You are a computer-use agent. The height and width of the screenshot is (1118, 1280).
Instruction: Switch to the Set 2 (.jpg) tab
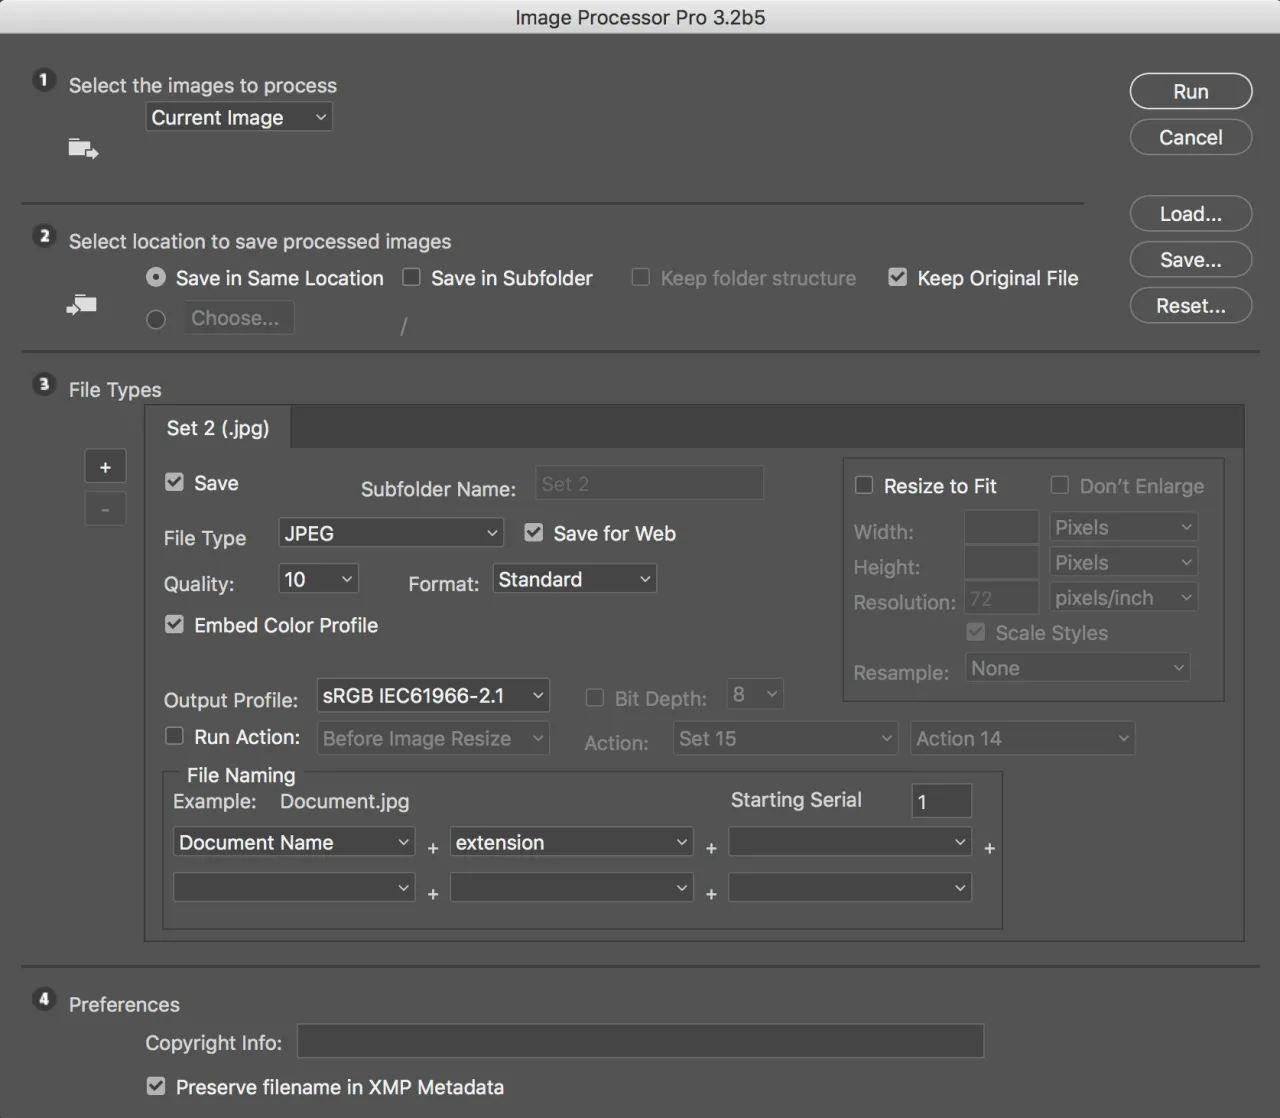point(218,428)
